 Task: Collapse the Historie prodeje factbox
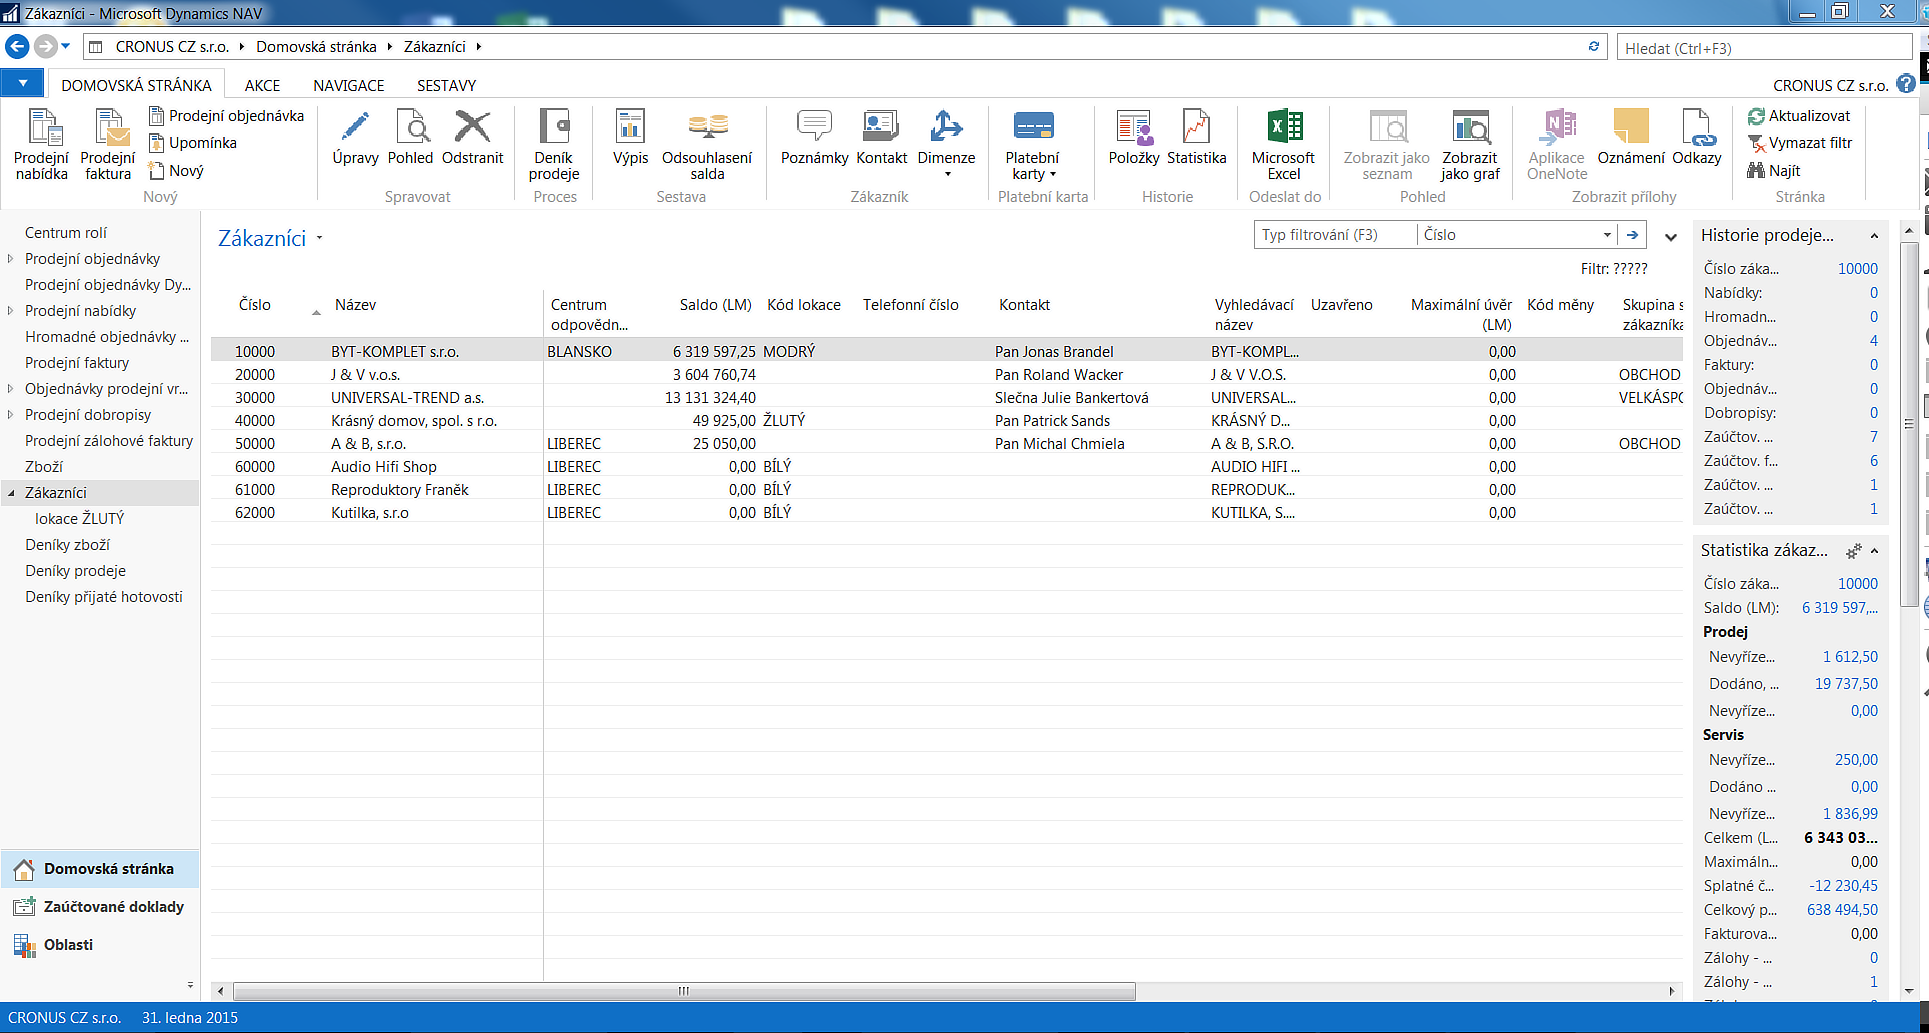(x=1874, y=236)
